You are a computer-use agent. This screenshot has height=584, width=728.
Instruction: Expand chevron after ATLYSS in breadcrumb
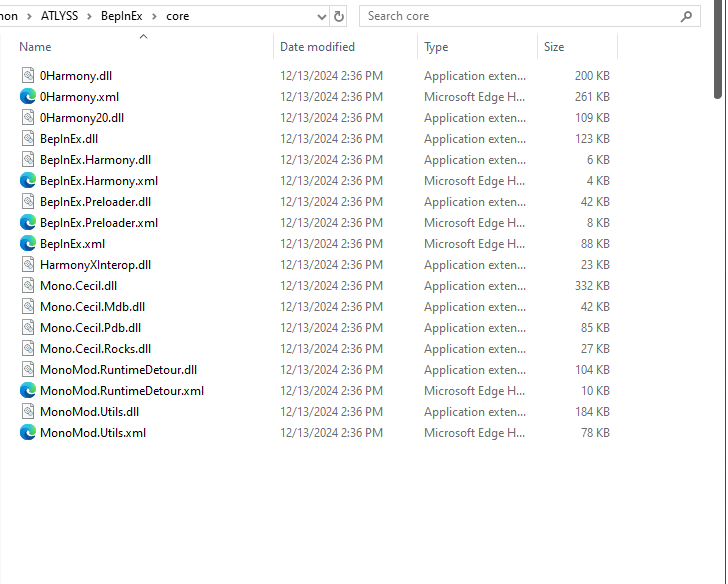tap(89, 17)
